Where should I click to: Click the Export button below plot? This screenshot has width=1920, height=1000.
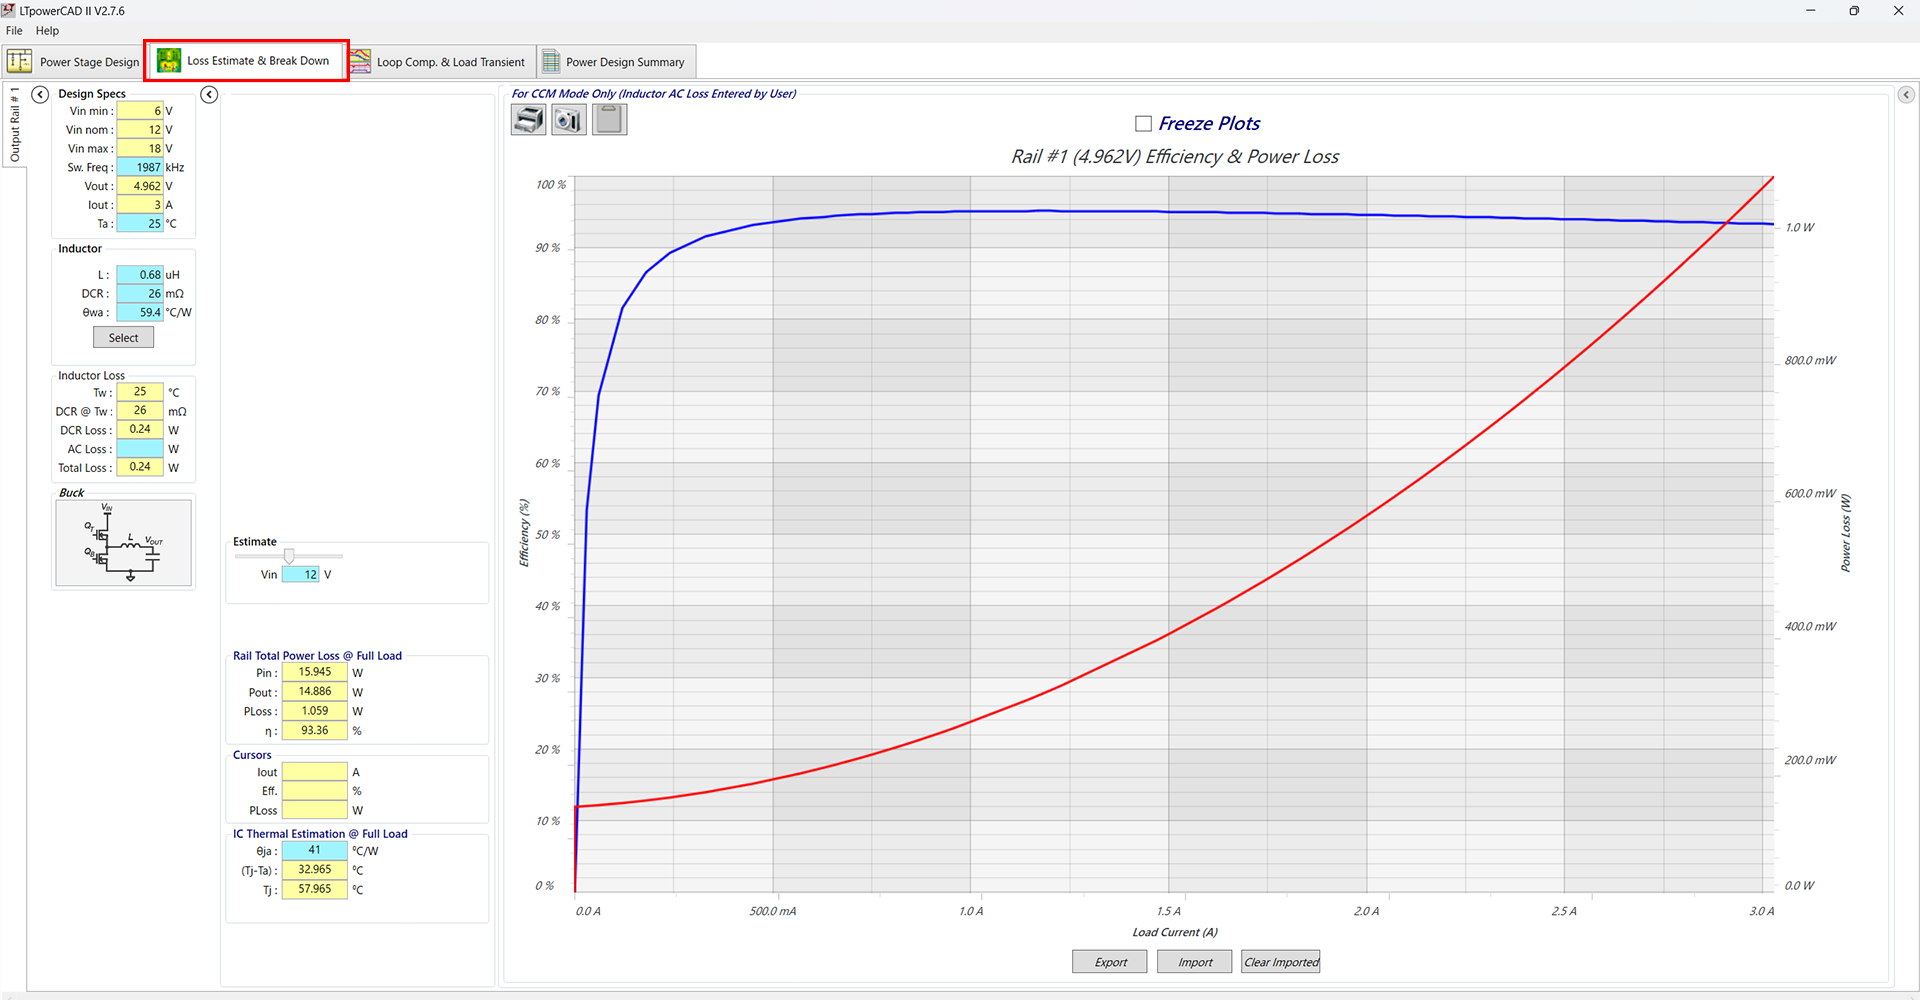pyautogui.click(x=1110, y=962)
